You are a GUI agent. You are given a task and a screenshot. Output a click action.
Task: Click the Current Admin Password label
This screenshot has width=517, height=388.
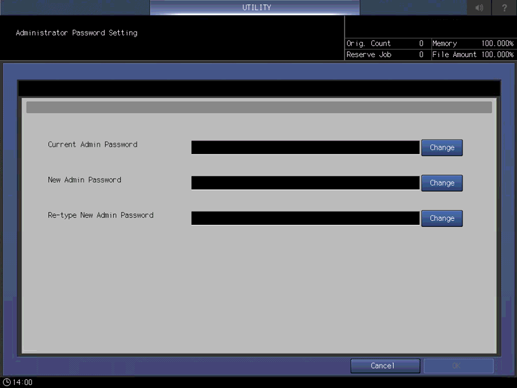coord(92,144)
